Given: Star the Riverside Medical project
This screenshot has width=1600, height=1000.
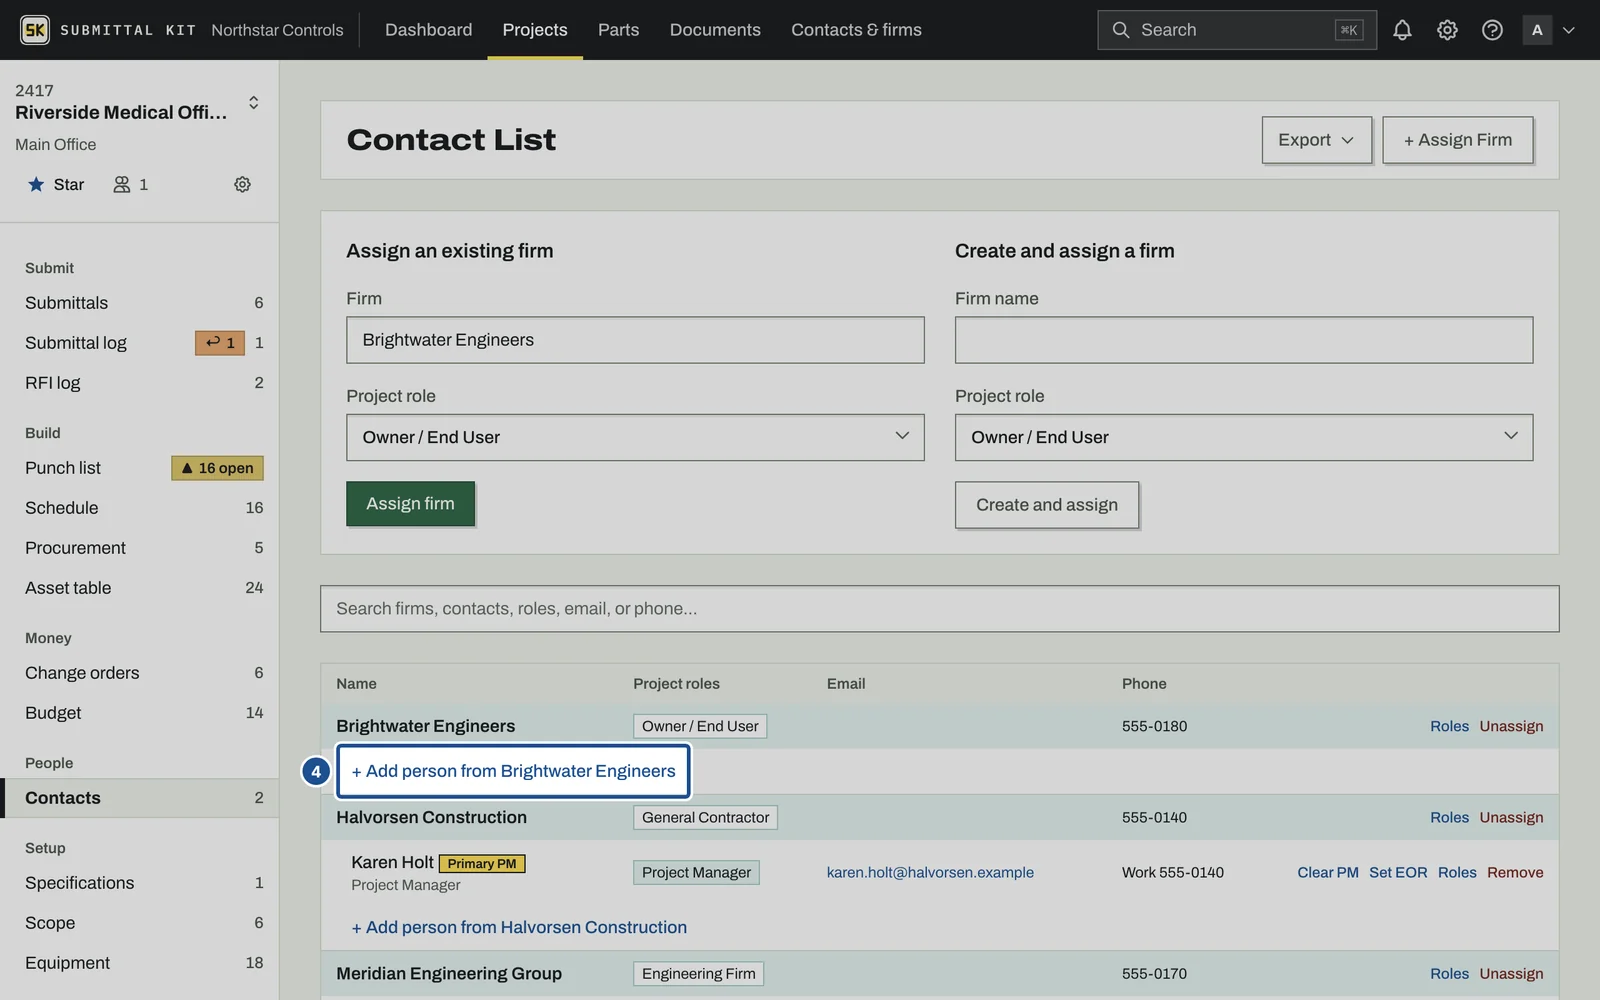Looking at the screenshot, I should click(x=56, y=184).
